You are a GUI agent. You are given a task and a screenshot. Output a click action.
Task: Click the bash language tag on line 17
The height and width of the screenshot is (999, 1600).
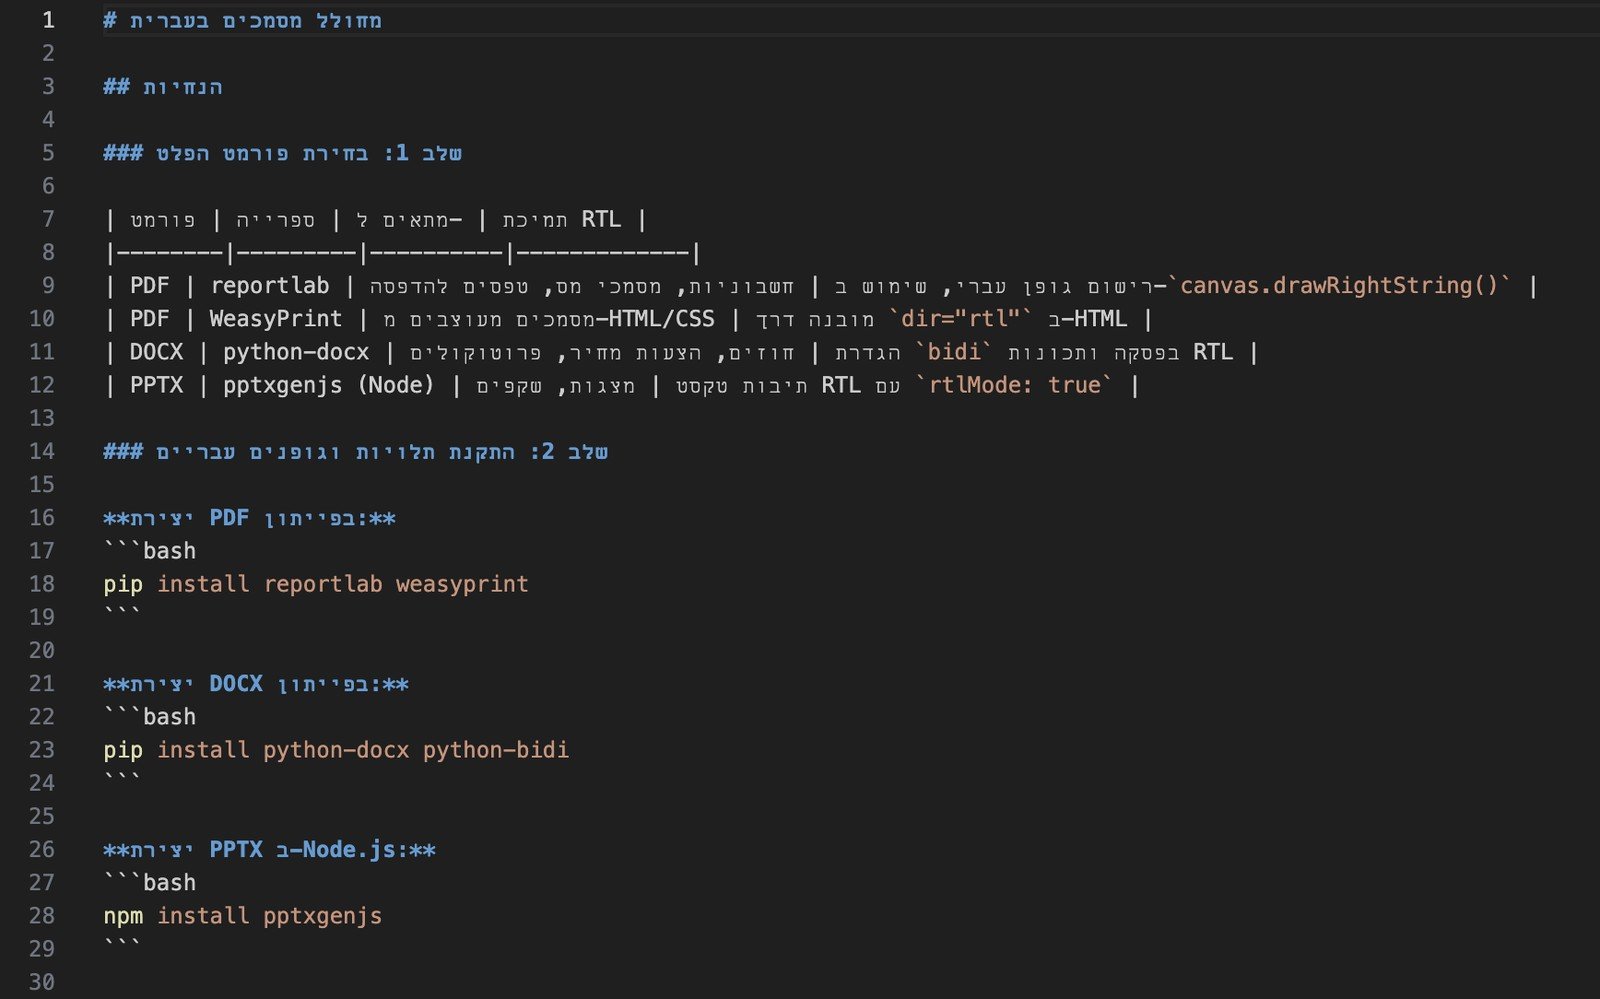(169, 551)
